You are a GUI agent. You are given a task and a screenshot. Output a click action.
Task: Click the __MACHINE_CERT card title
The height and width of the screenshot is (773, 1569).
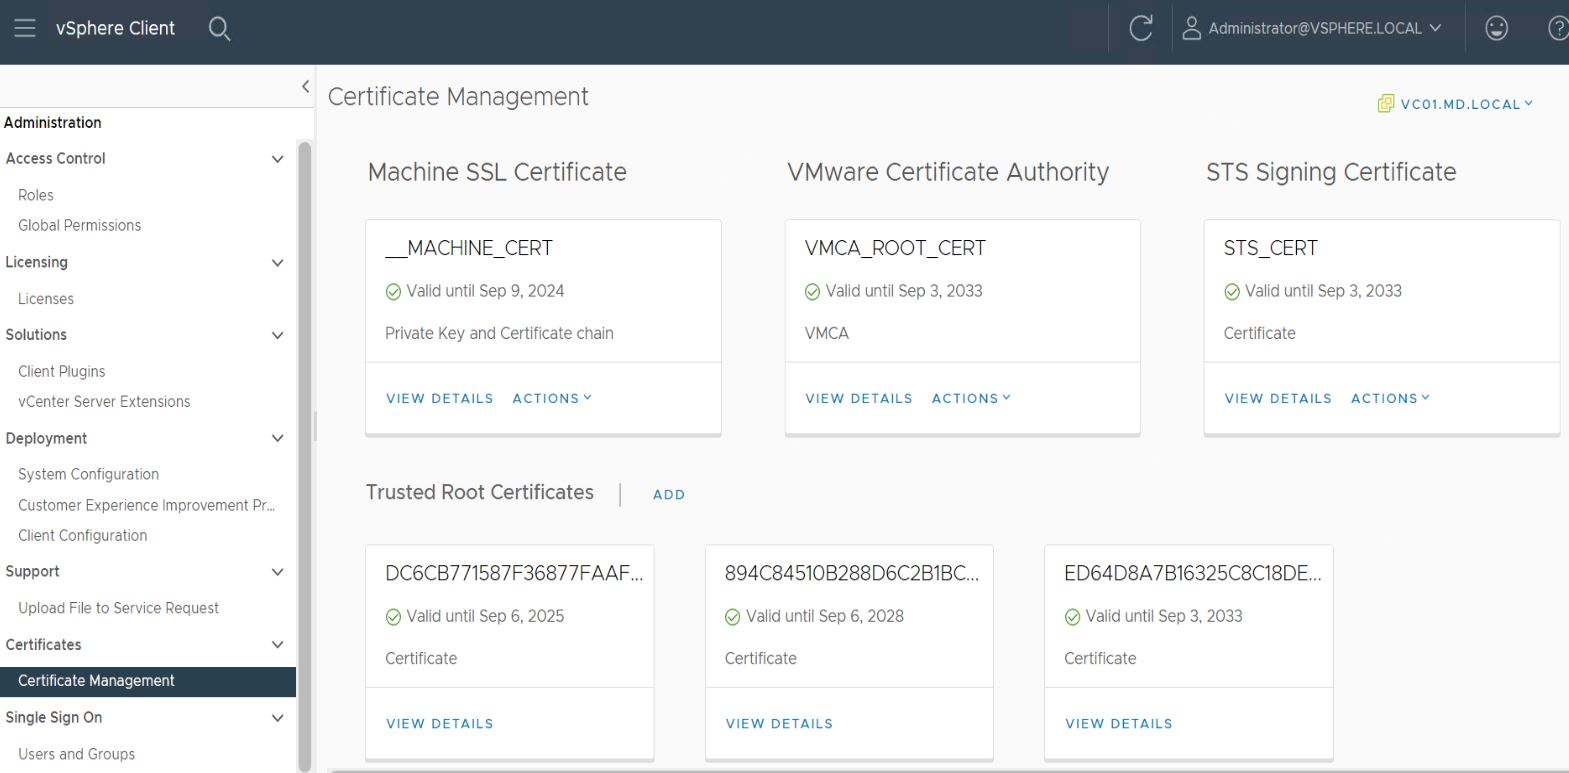click(x=469, y=248)
